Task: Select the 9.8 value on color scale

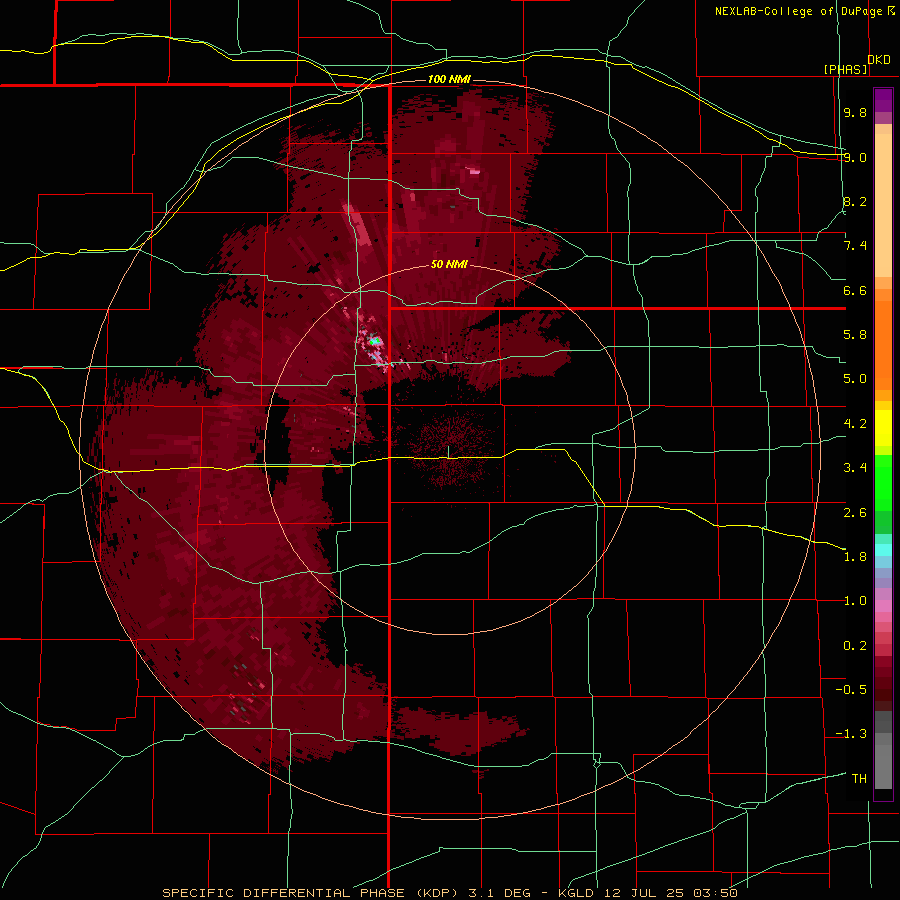Action: (x=855, y=112)
